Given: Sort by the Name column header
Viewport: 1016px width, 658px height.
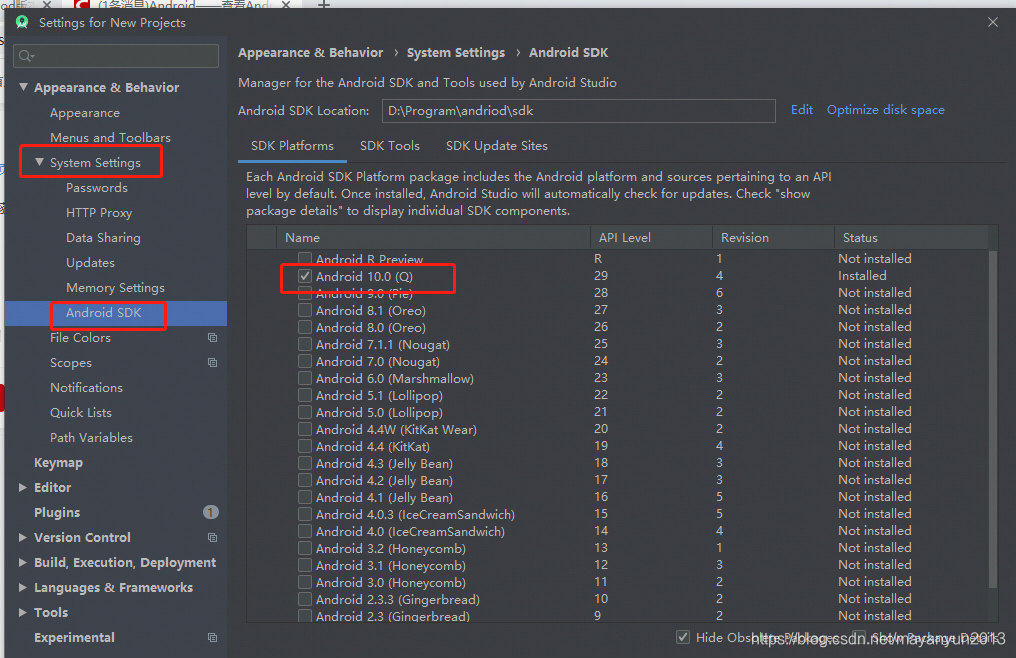Looking at the screenshot, I should (433, 237).
